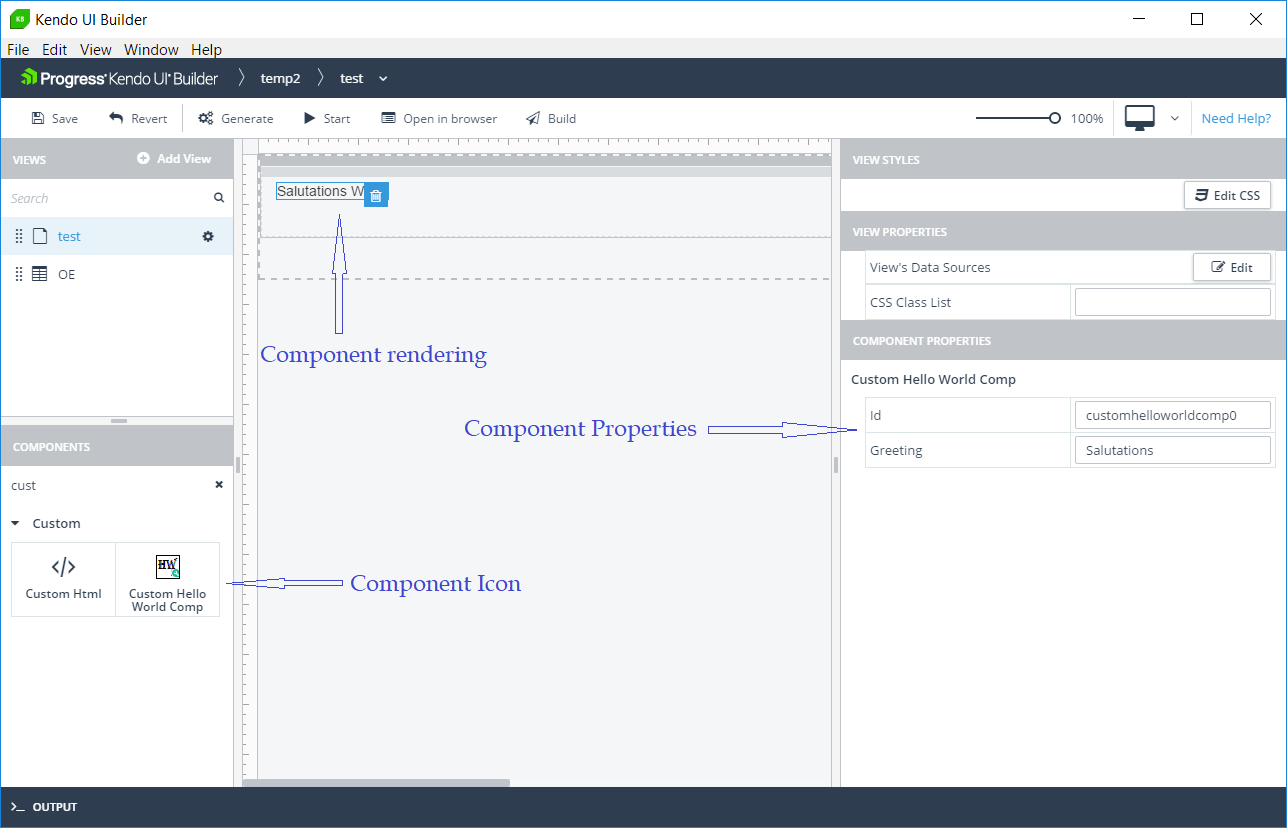Click the Edit CSS button
The height and width of the screenshot is (828, 1287).
(x=1227, y=195)
